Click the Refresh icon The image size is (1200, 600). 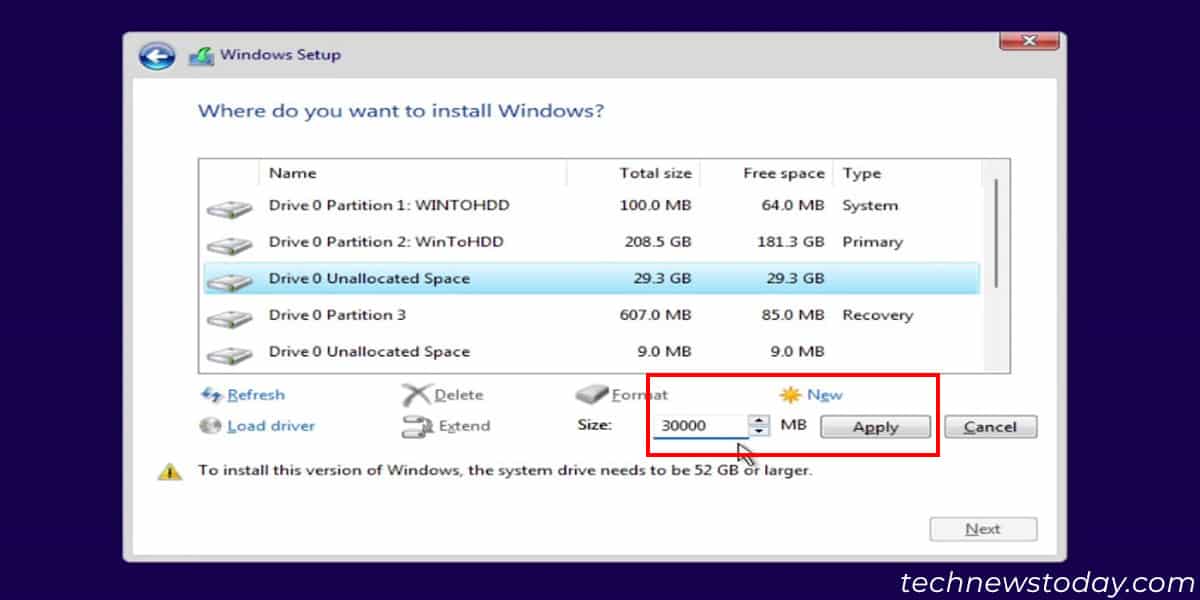[x=211, y=395]
